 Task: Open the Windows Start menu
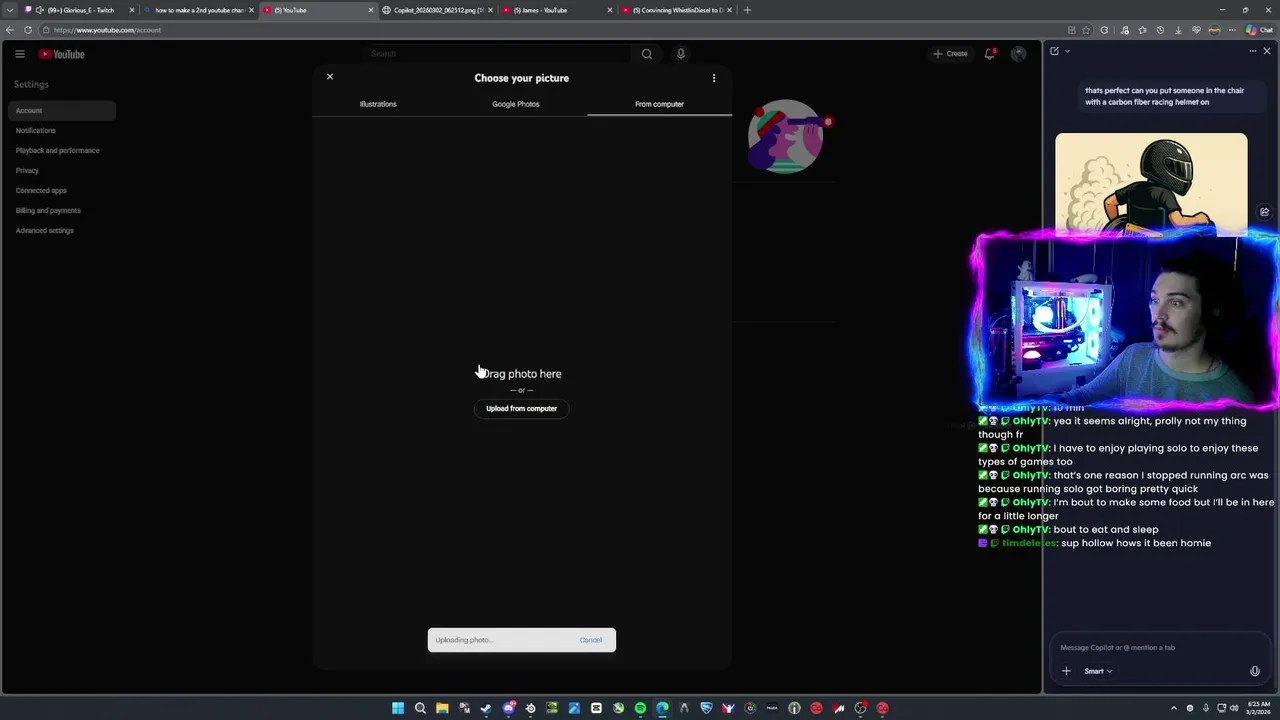398,708
